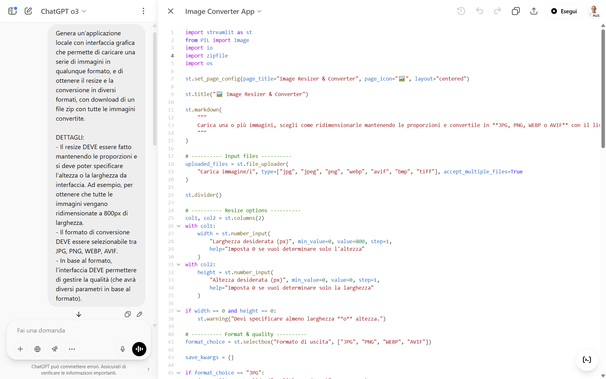
Task: Redo canvas change arrow
Action: [x=497, y=11]
